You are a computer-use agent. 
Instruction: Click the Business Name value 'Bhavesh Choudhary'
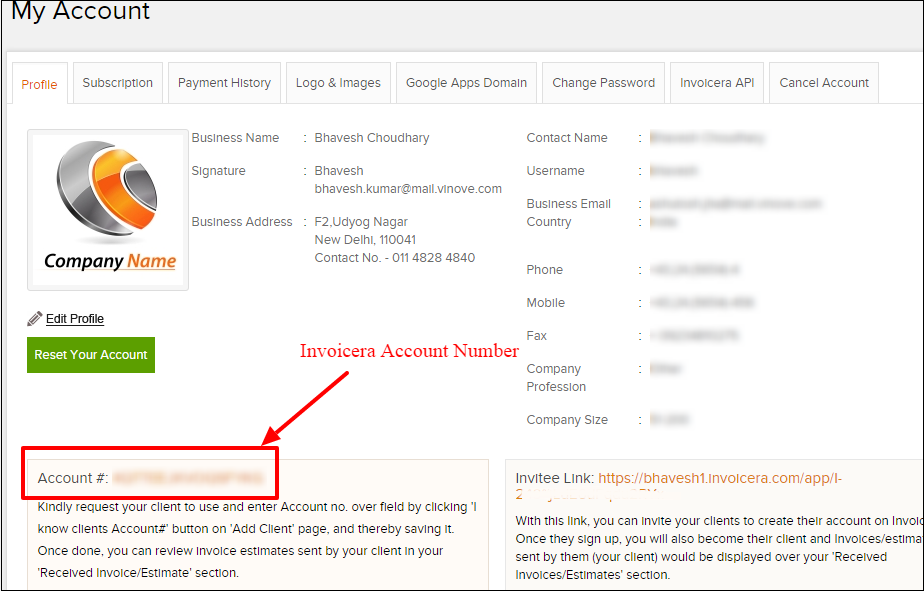pyautogui.click(x=372, y=138)
